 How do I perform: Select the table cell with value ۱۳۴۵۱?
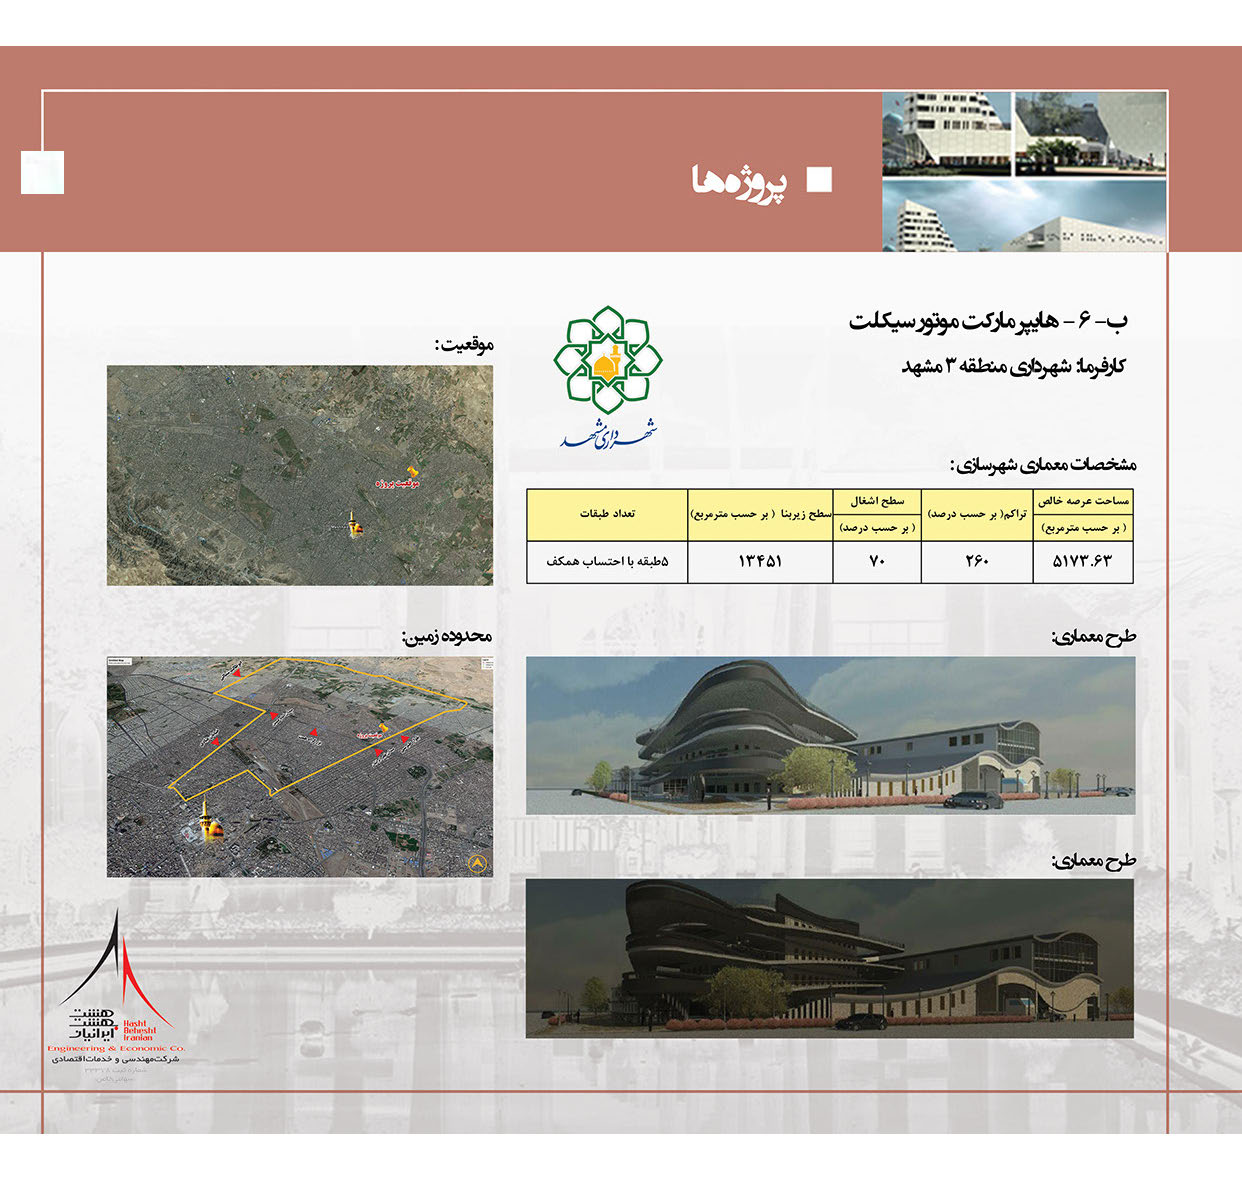760,562
